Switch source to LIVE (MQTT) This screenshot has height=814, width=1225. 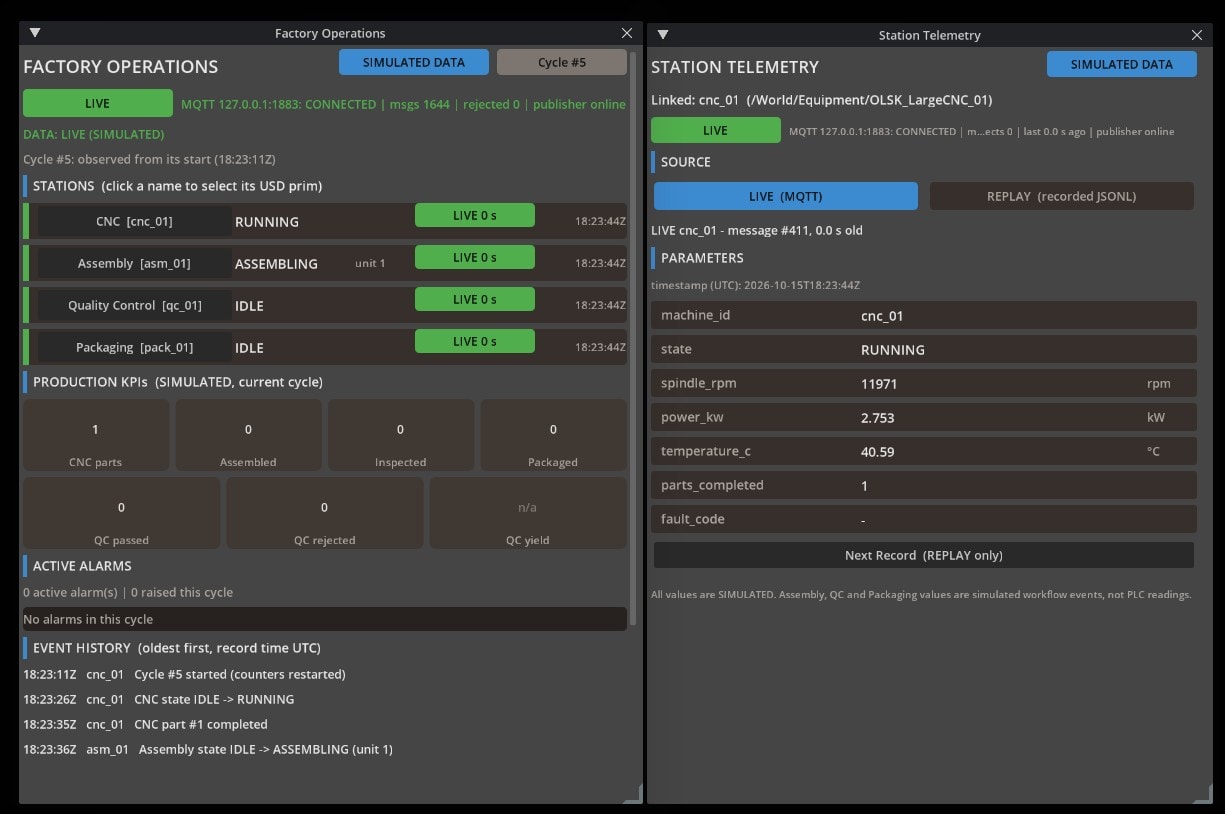(786, 196)
